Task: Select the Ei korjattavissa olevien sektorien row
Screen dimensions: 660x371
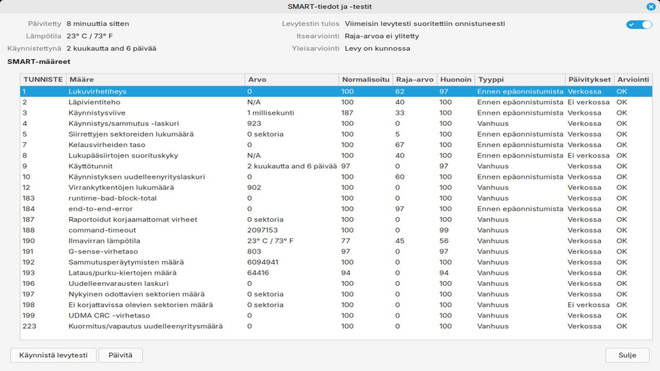Action: tap(336, 305)
